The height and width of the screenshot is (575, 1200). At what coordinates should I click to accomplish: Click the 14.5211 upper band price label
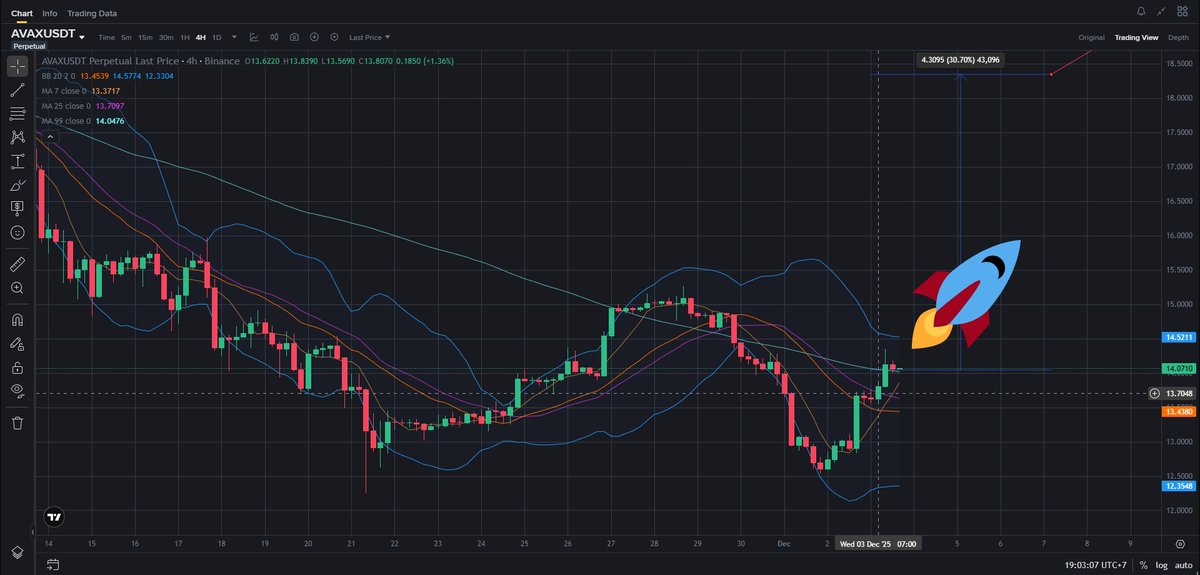(x=1178, y=337)
